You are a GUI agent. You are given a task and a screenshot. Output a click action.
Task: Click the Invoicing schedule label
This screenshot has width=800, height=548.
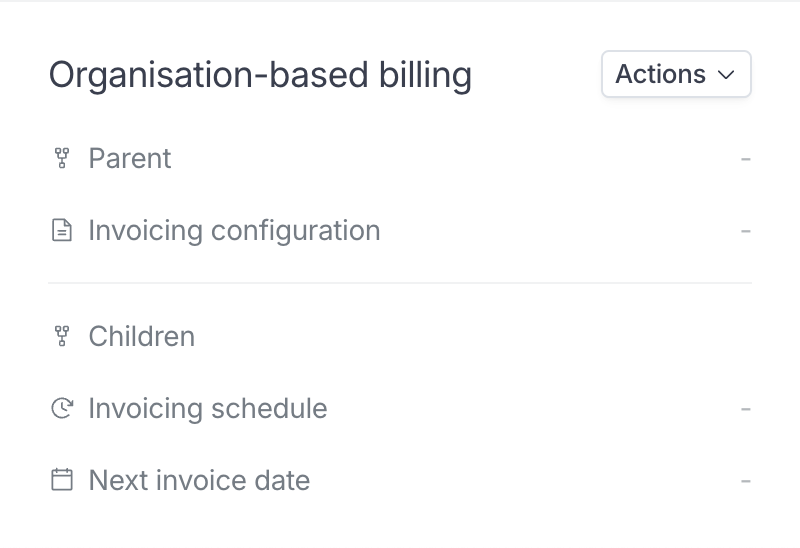pyautogui.click(x=208, y=408)
